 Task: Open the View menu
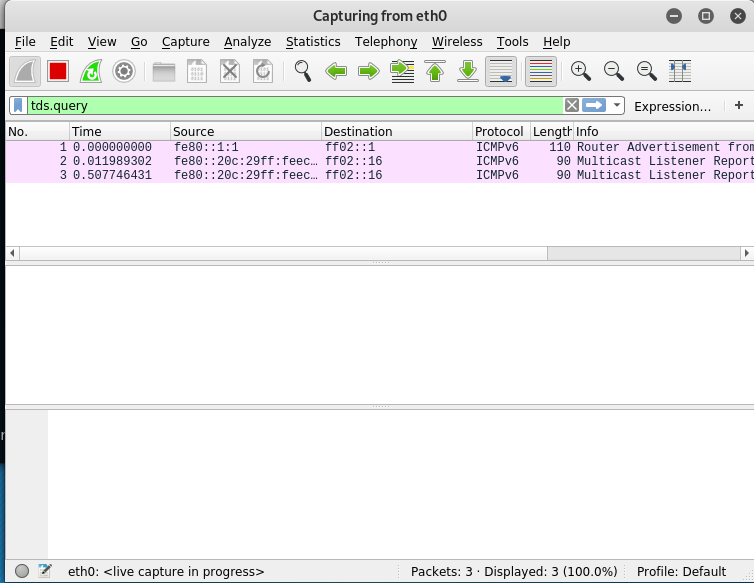(x=102, y=42)
